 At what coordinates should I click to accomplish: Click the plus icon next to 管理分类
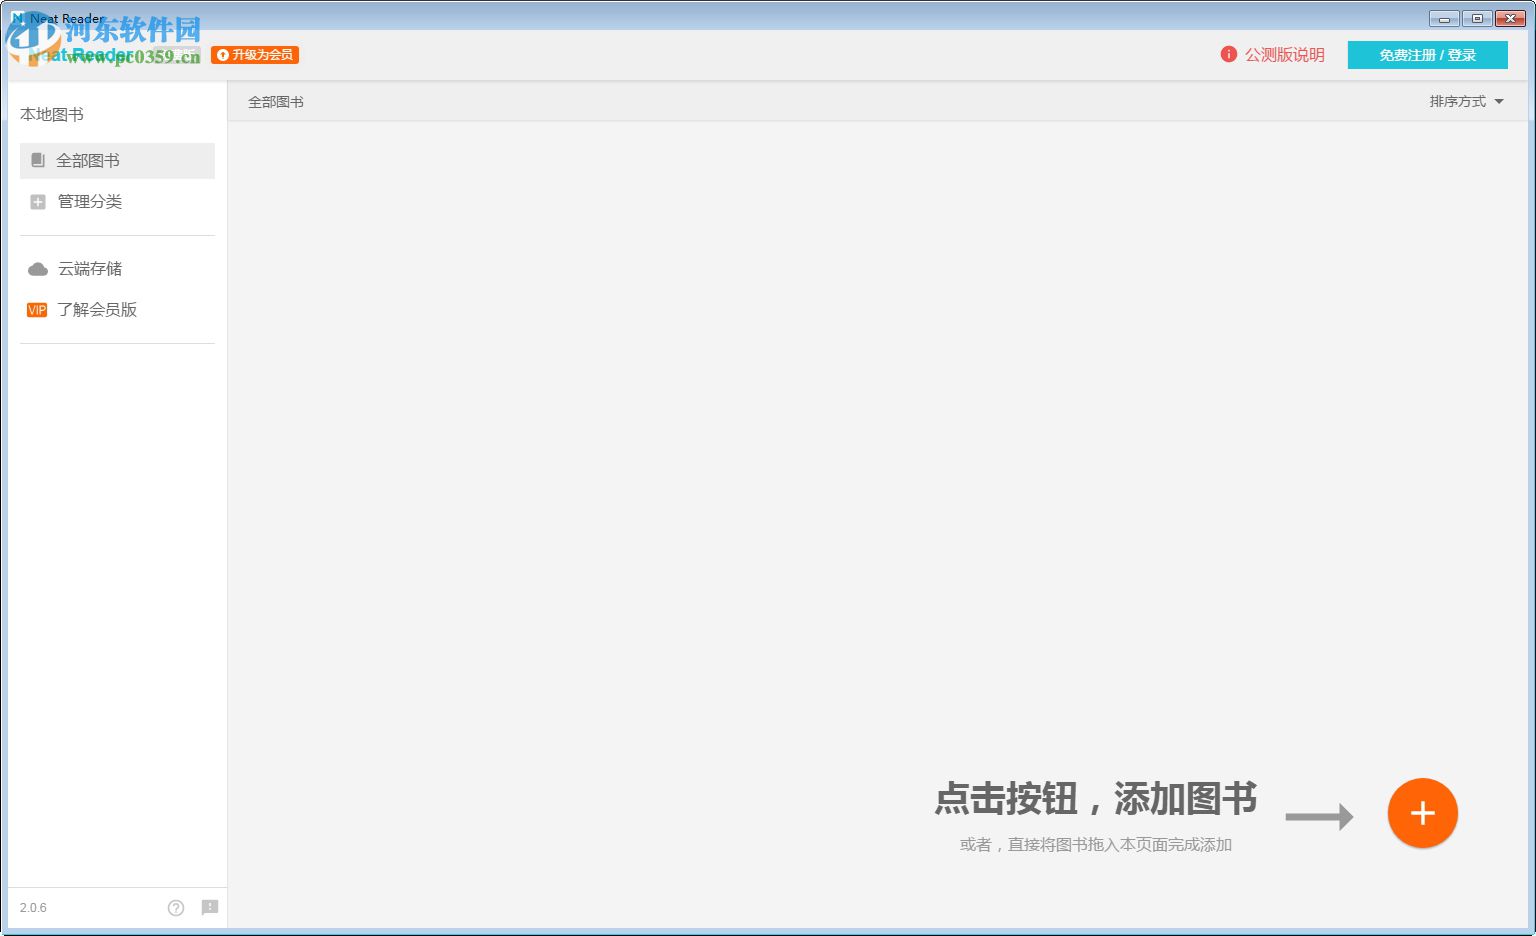(x=38, y=202)
